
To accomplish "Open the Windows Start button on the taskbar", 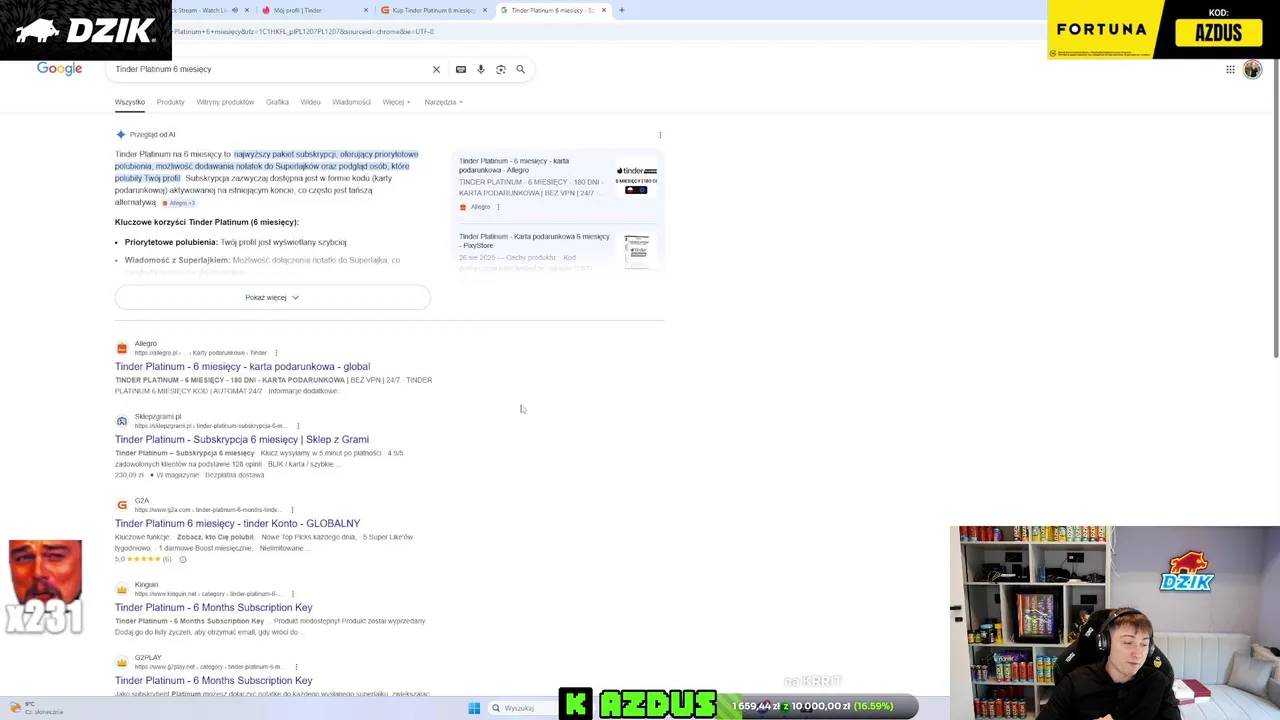I will point(474,708).
